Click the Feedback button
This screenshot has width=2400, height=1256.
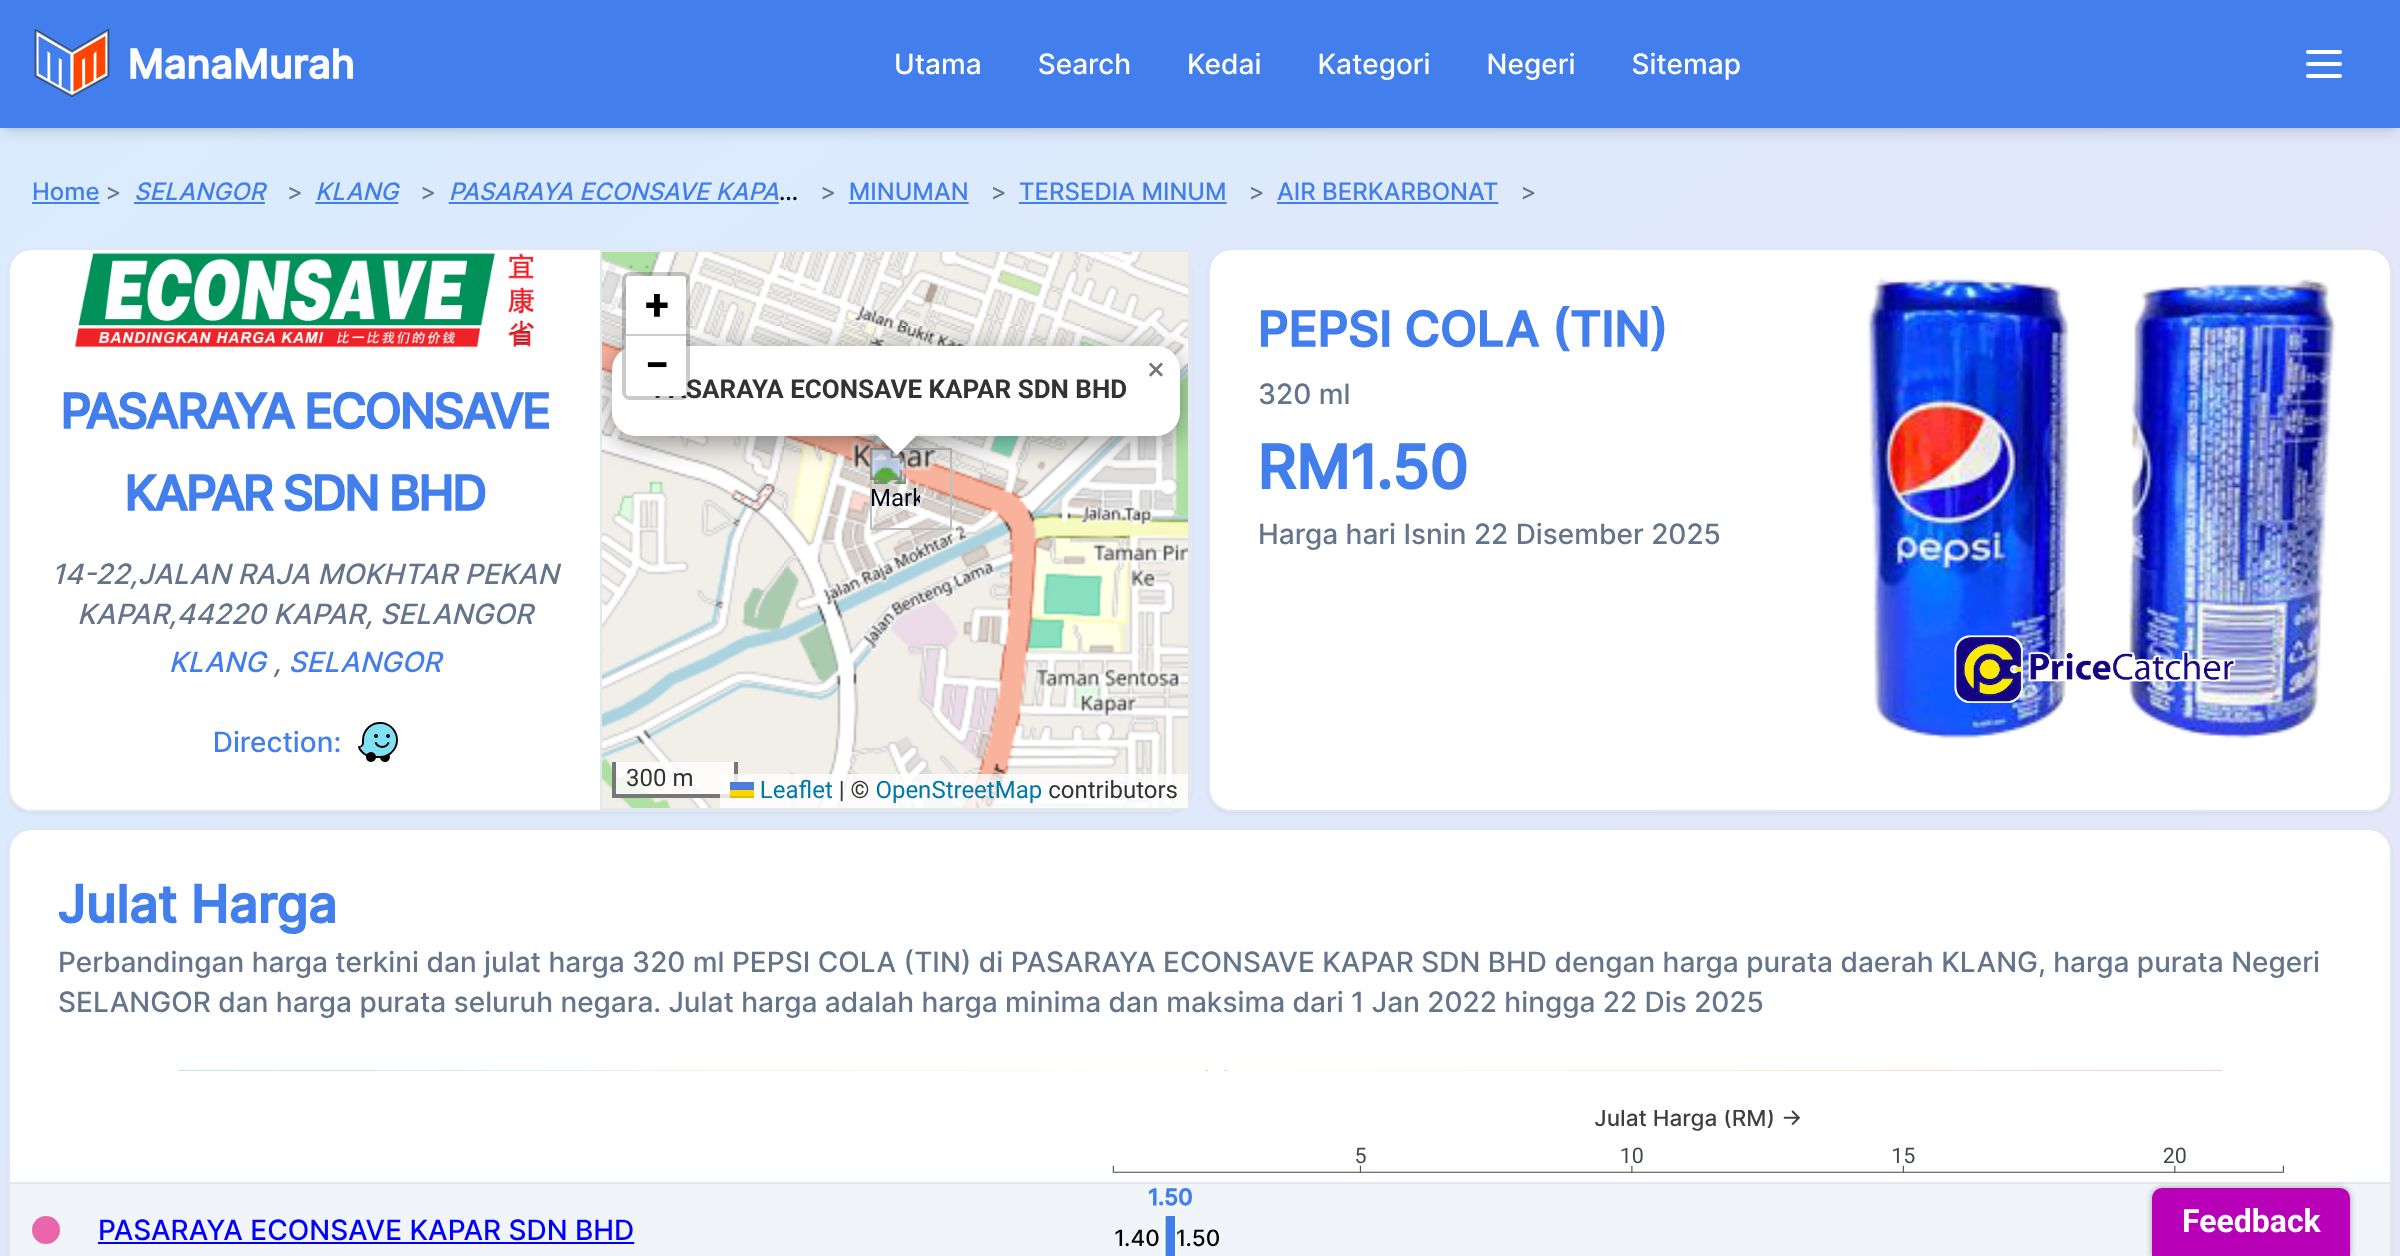coord(2250,1221)
